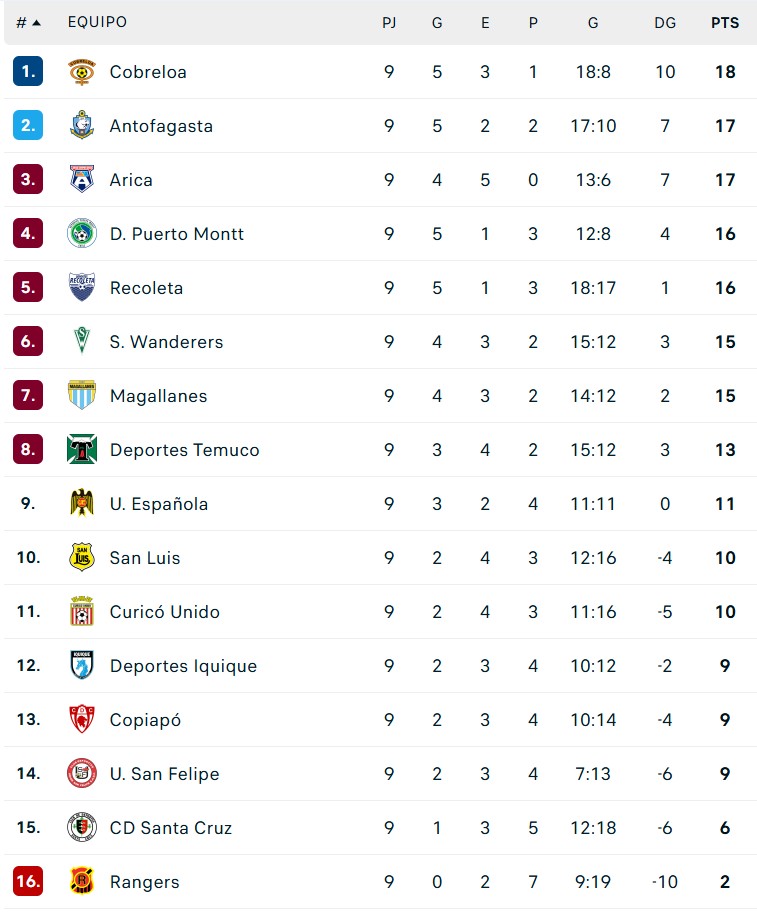Click the Recoleta club badge
This screenshot has height=916, width=757.
(82, 288)
